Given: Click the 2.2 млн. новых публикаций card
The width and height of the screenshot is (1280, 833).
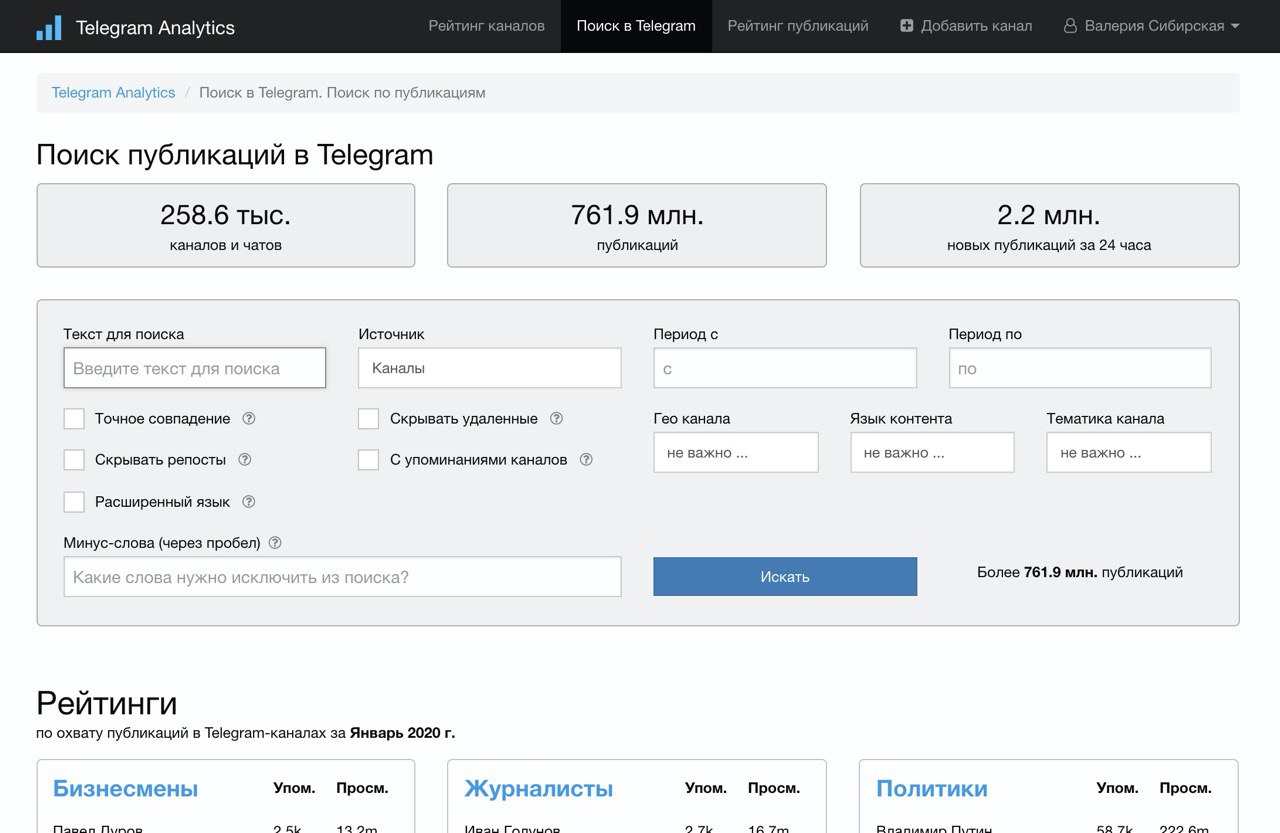Looking at the screenshot, I should [1049, 225].
